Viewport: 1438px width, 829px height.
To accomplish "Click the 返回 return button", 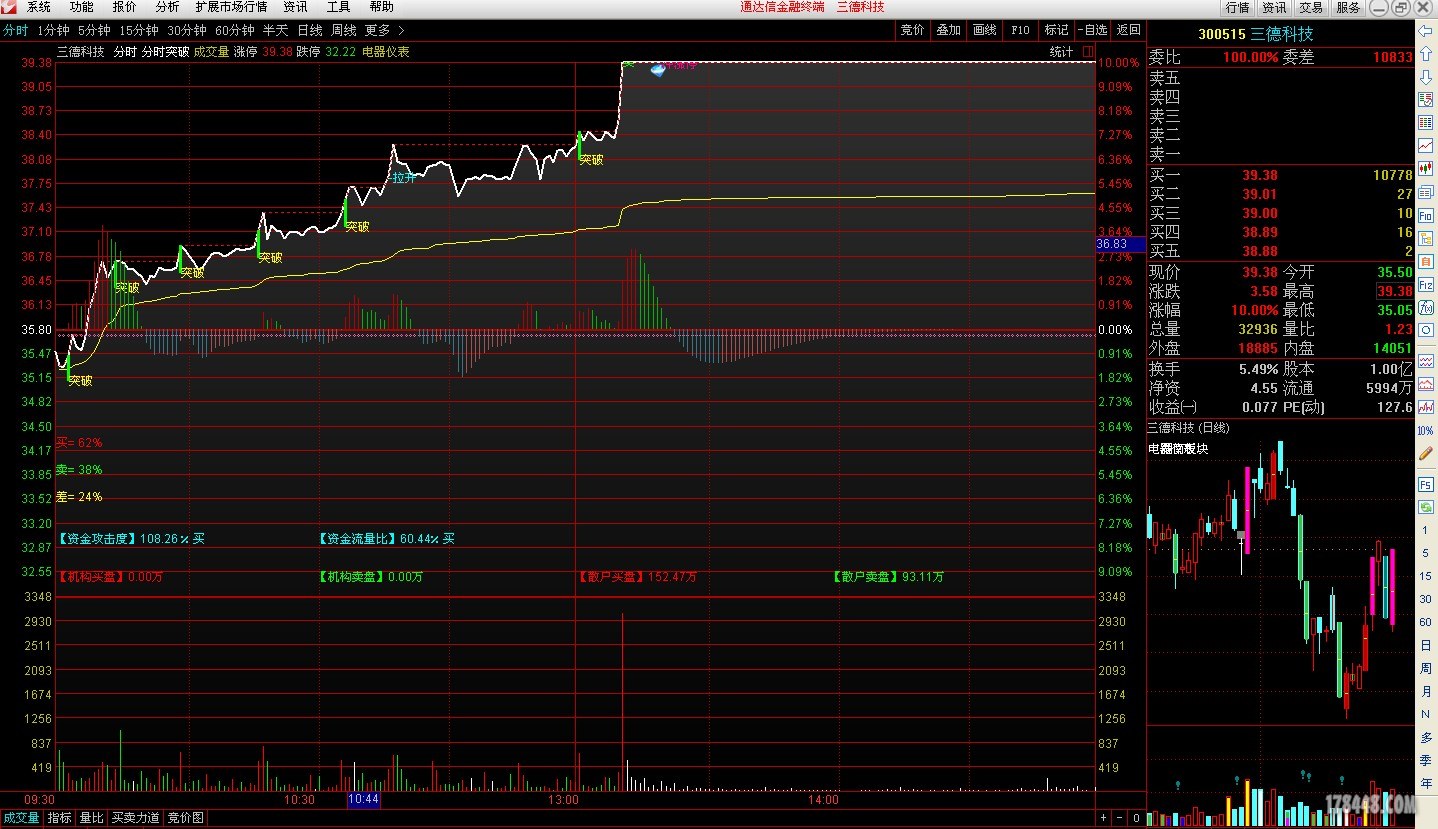I will pos(1128,30).
